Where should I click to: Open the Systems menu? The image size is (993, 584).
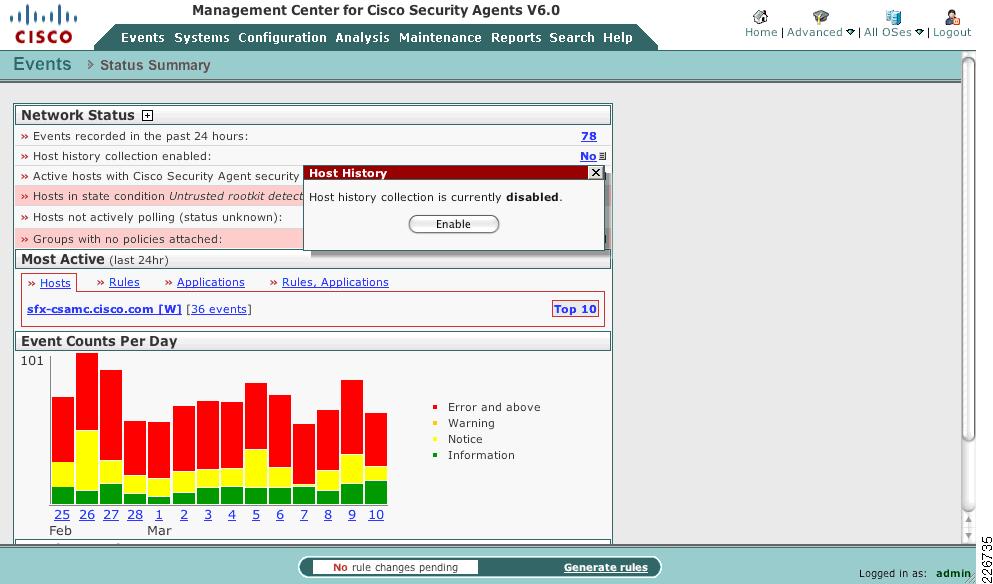pos(201,38)
